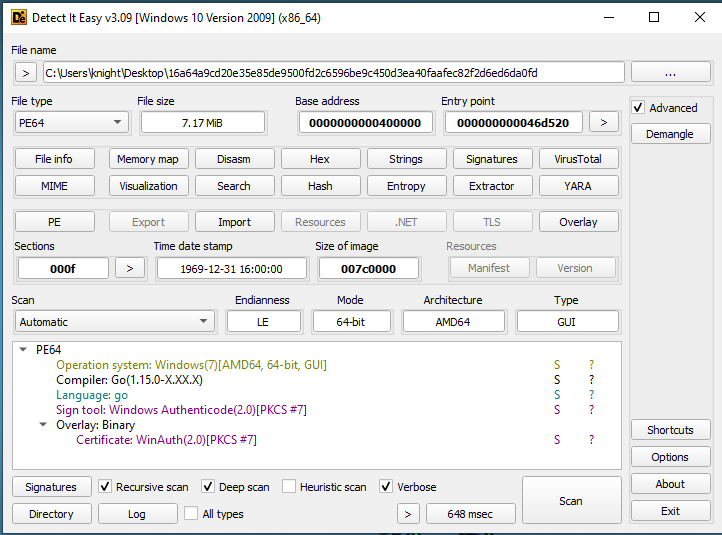Show the Strings list
Screen dimensions: 722x535
pyautogui.click(x=406, y=159)
